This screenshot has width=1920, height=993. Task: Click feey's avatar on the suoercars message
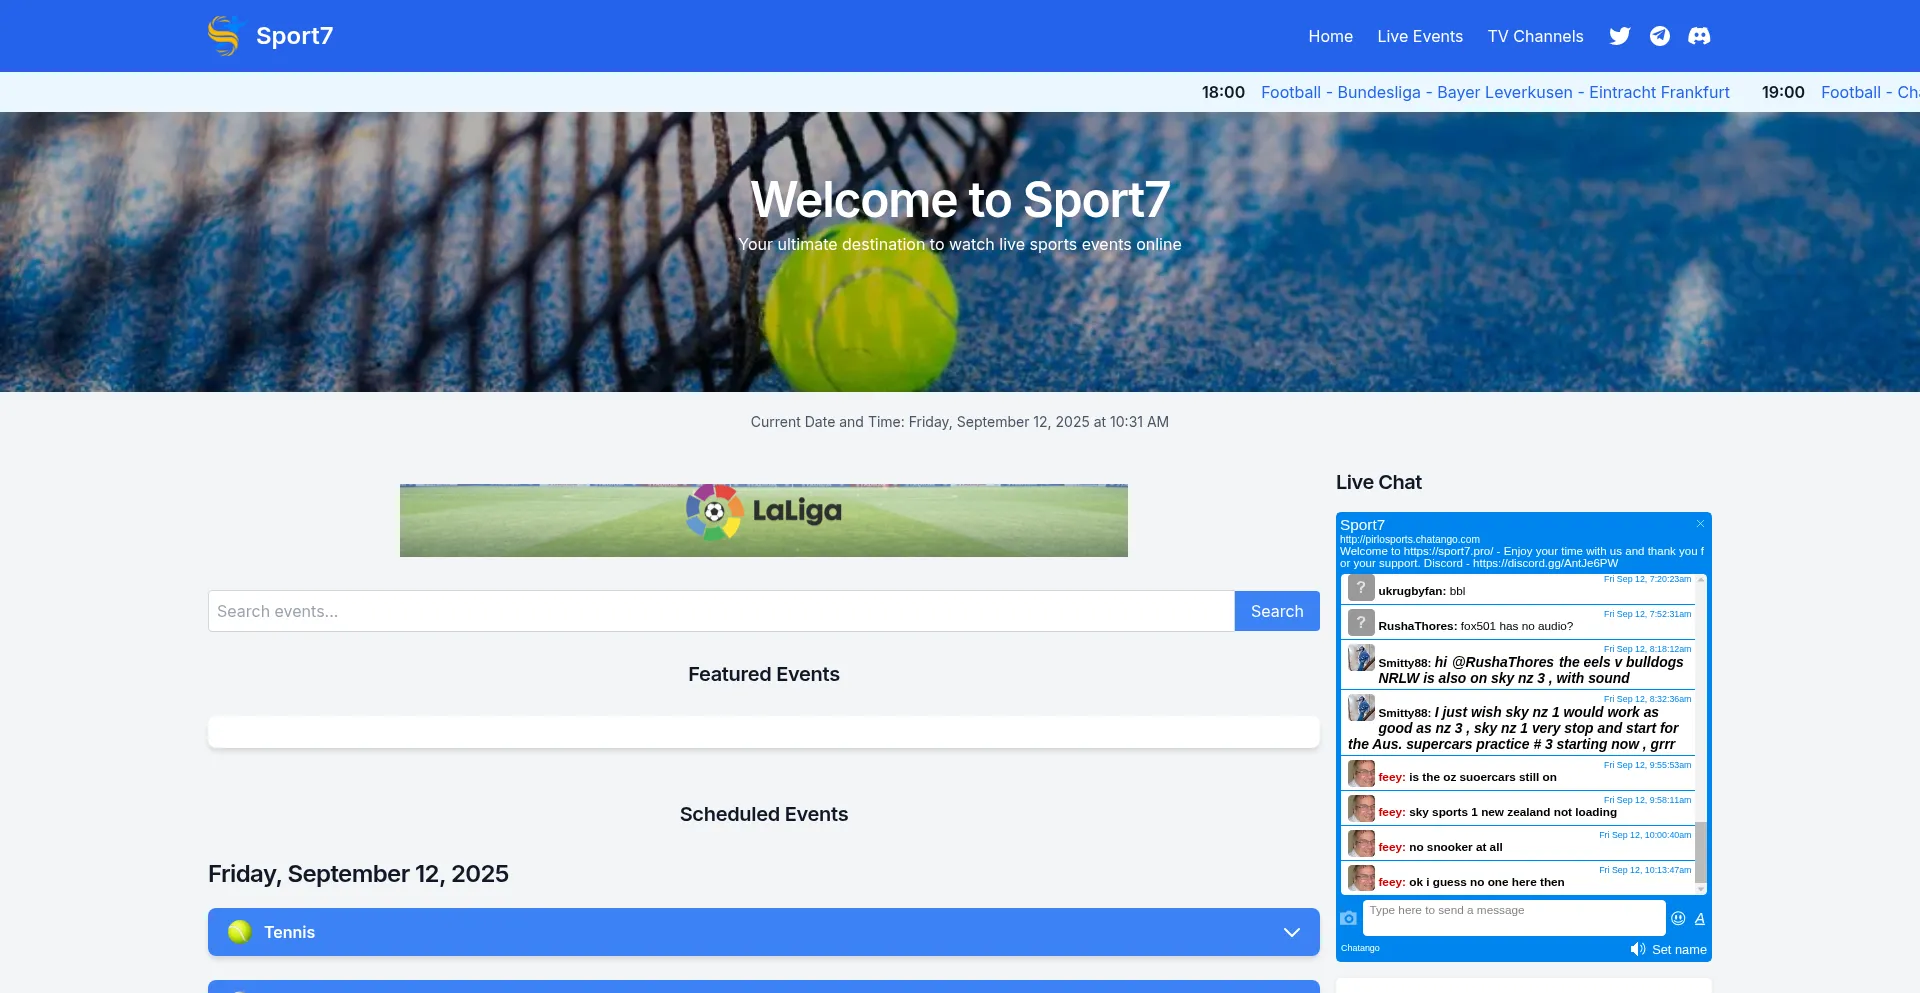pos(1361,774)
